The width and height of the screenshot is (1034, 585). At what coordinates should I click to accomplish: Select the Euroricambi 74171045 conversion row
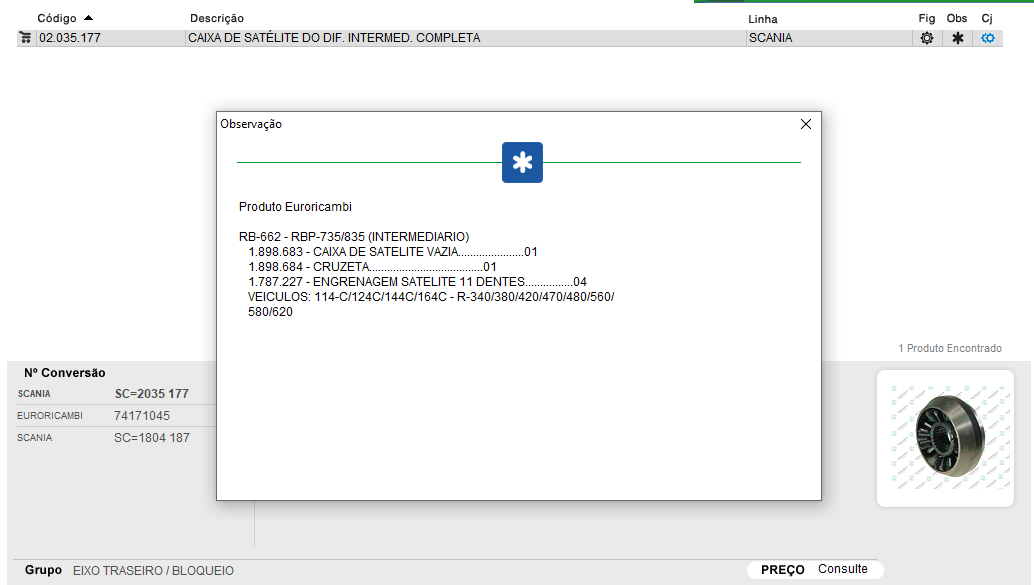click(x=115, y=415)
